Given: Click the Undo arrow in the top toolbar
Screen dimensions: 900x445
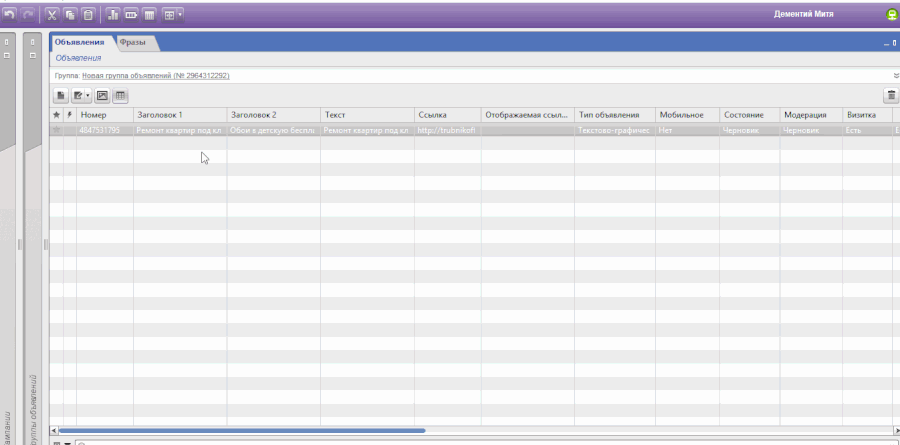Looking at the screenshot, I should [x=9, y=15].
